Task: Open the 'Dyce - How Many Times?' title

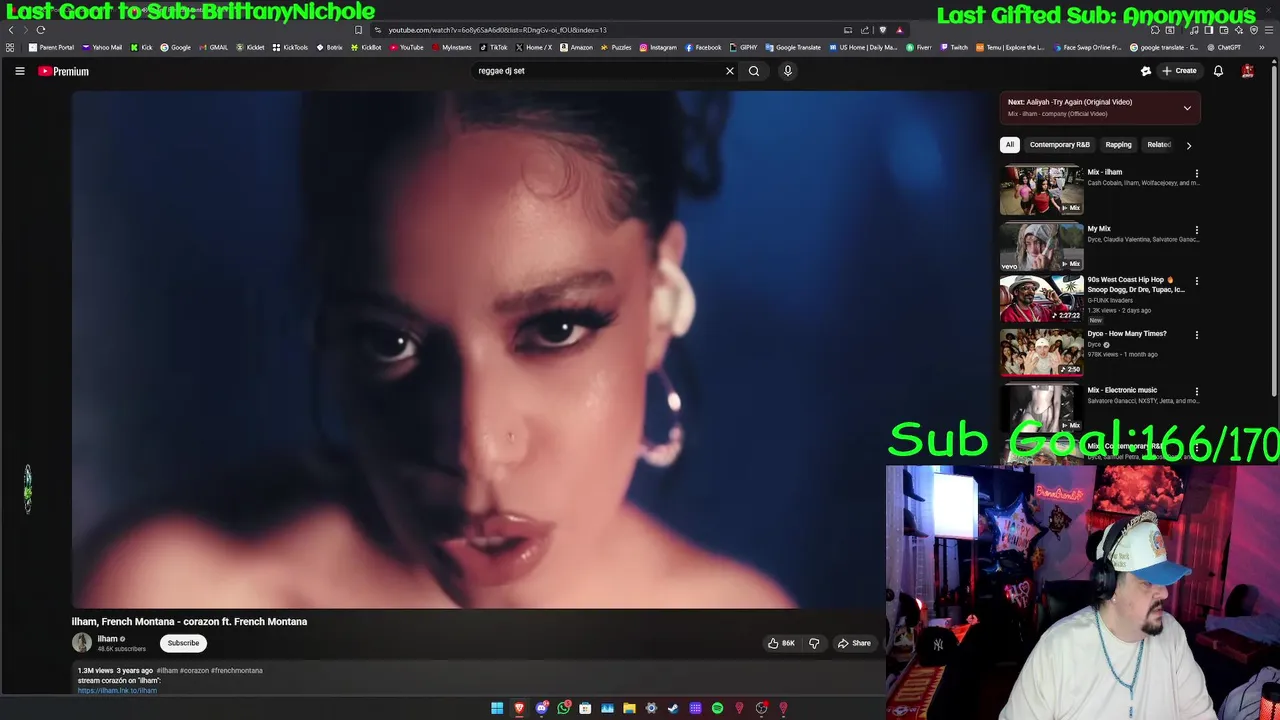Action: (x=1127, y=334)
